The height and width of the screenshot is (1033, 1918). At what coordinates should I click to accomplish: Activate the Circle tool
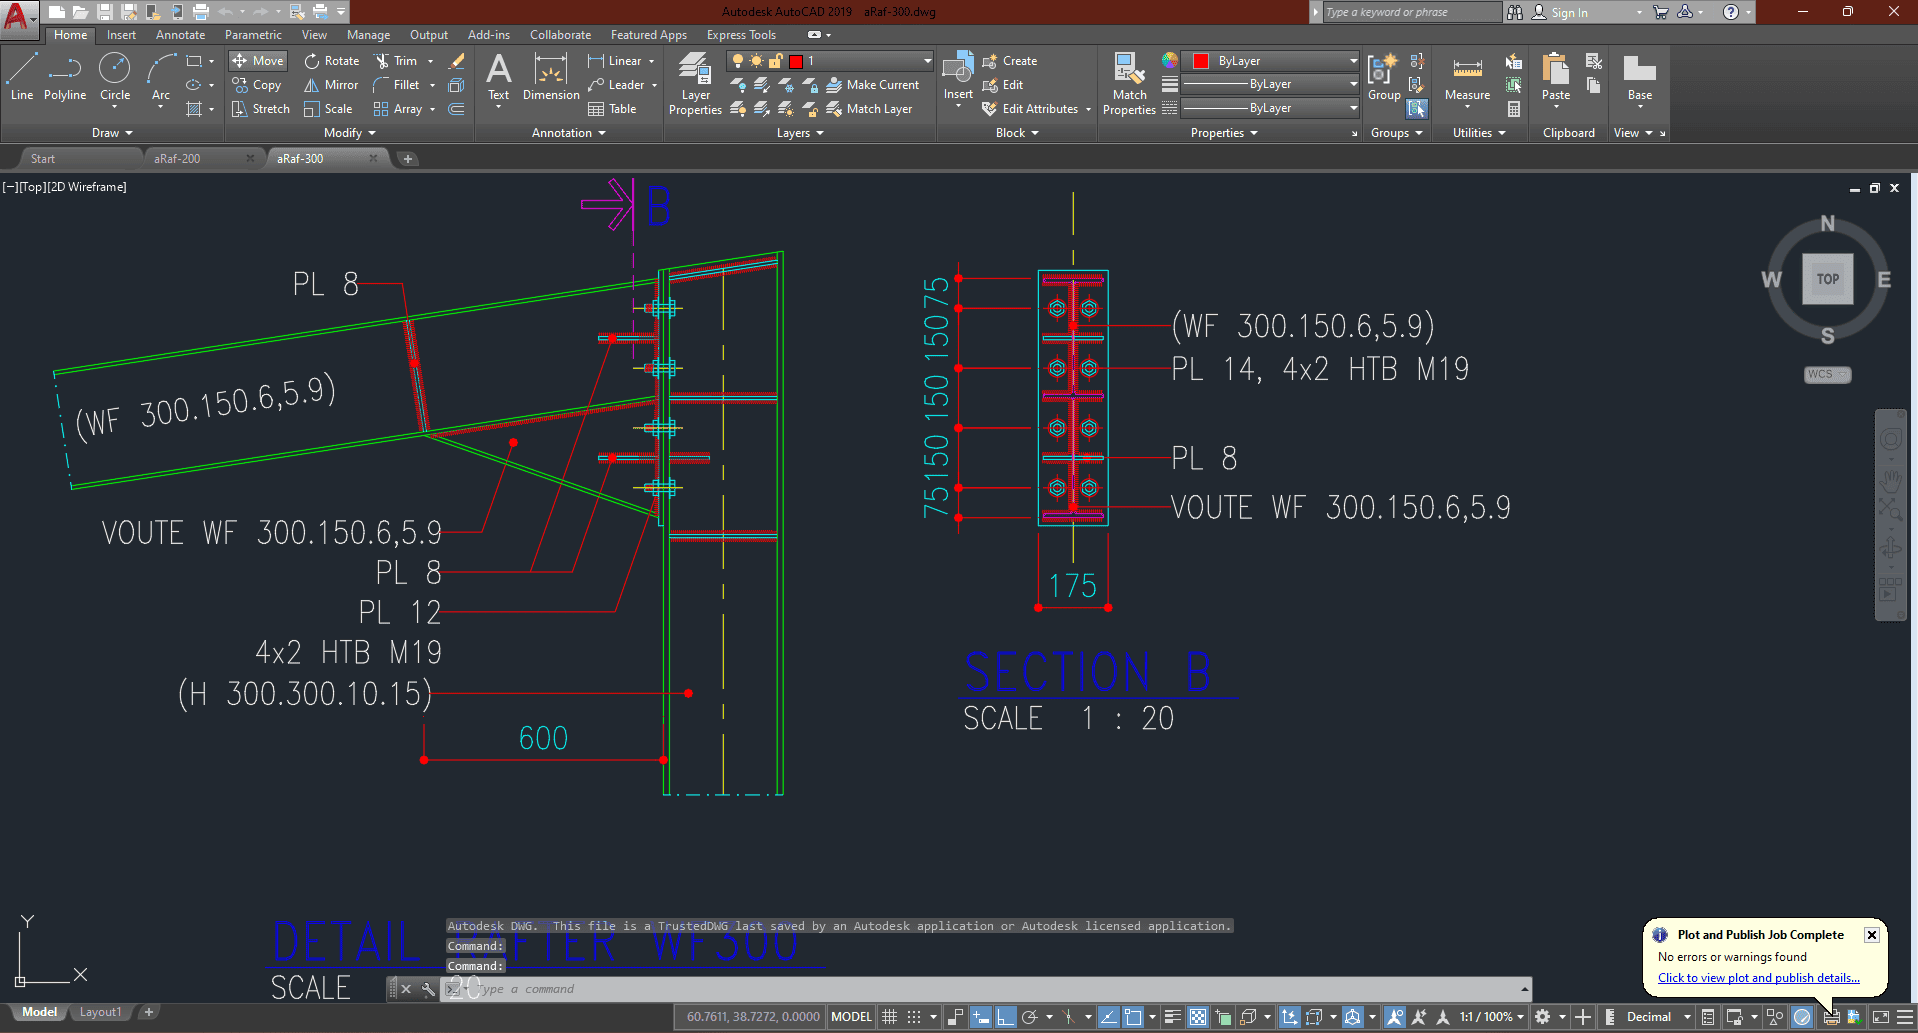(115, 78)
